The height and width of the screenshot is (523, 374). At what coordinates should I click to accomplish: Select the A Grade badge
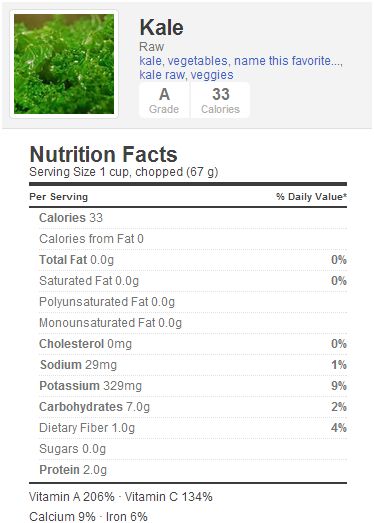point(164,100)
